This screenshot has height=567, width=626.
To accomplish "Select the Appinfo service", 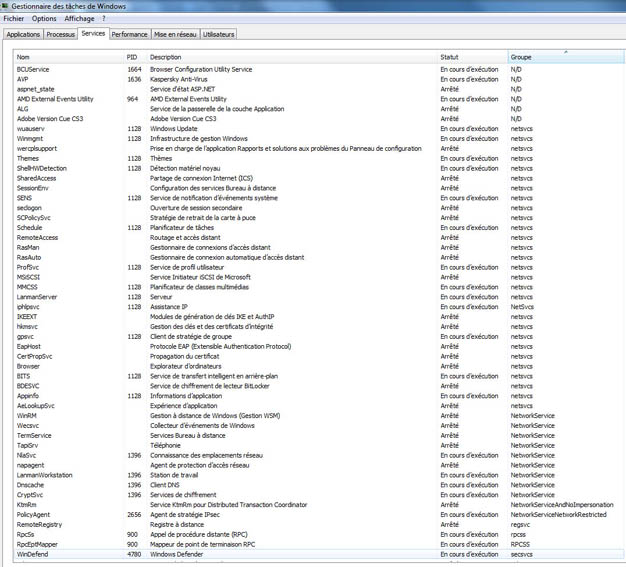I will point(319,396).
